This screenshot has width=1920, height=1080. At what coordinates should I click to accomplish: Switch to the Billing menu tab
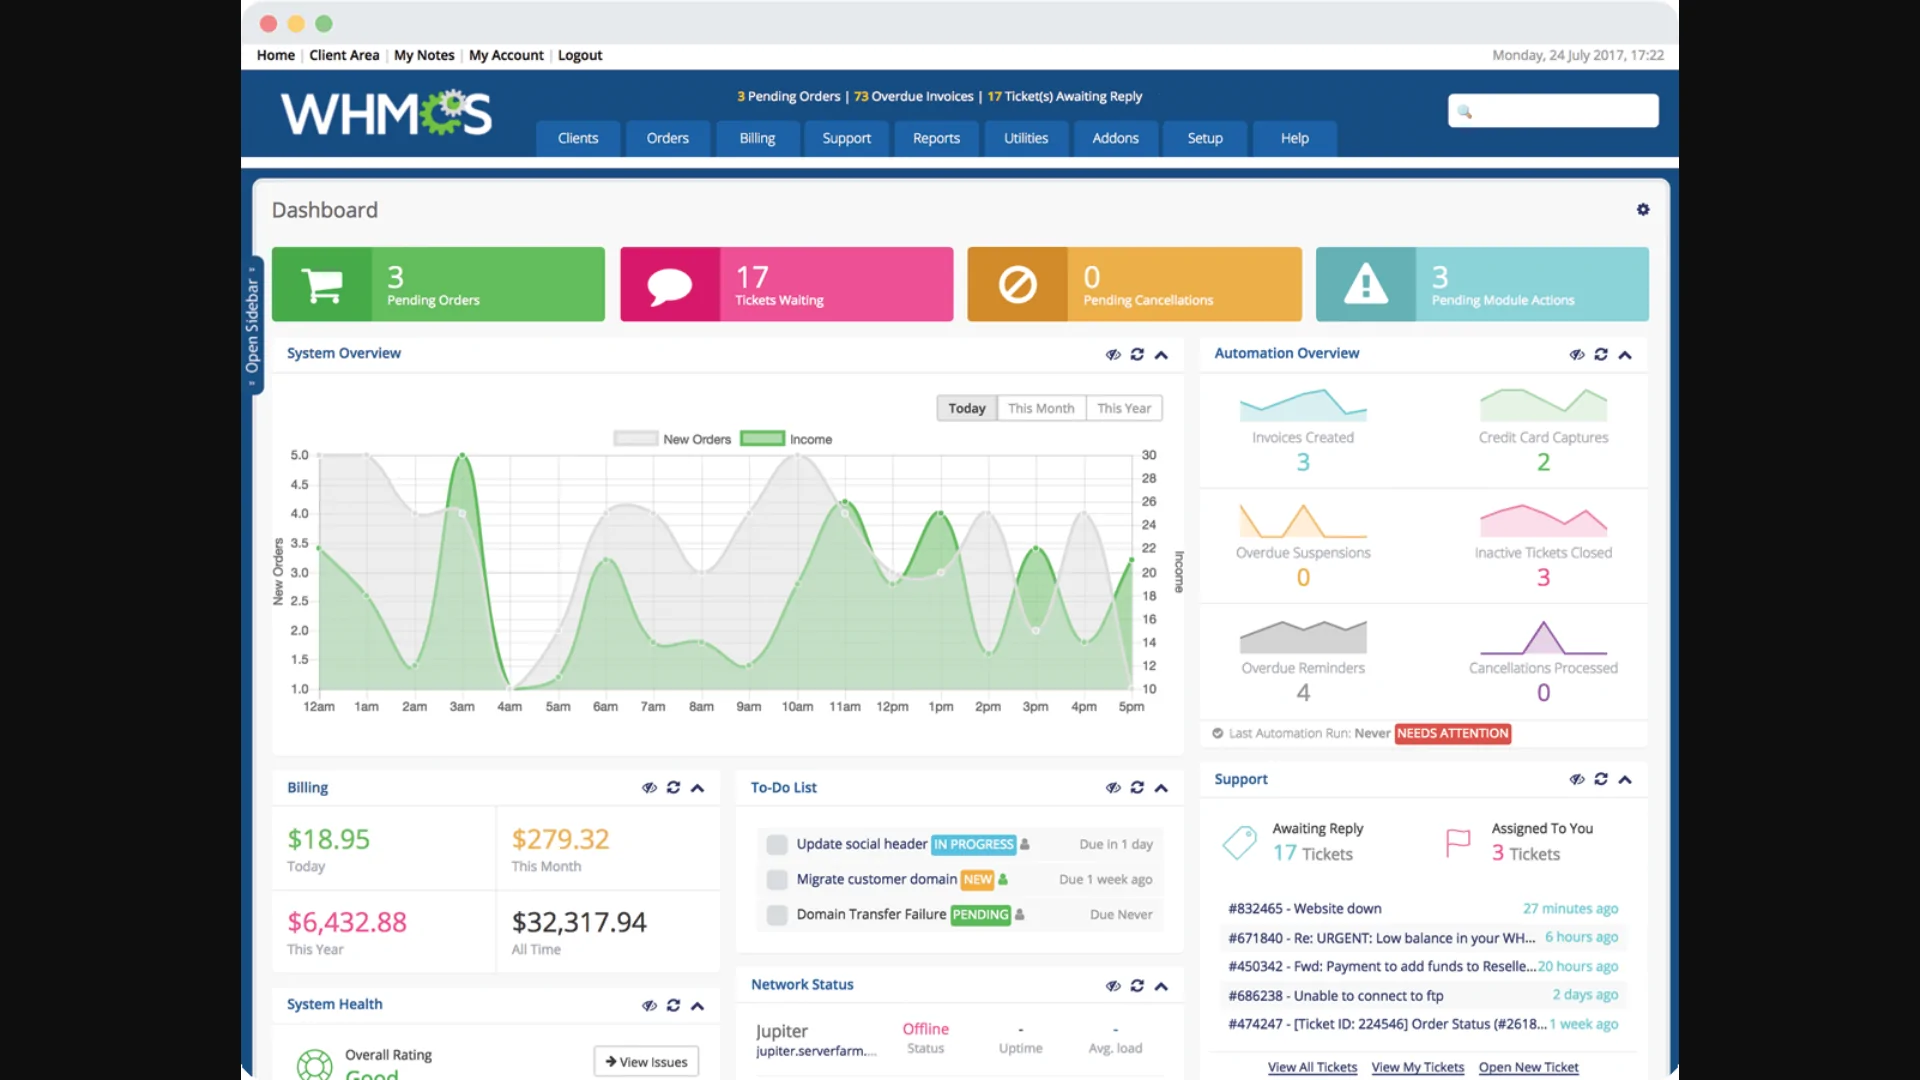pyautogui.click(x=757, y=138)
